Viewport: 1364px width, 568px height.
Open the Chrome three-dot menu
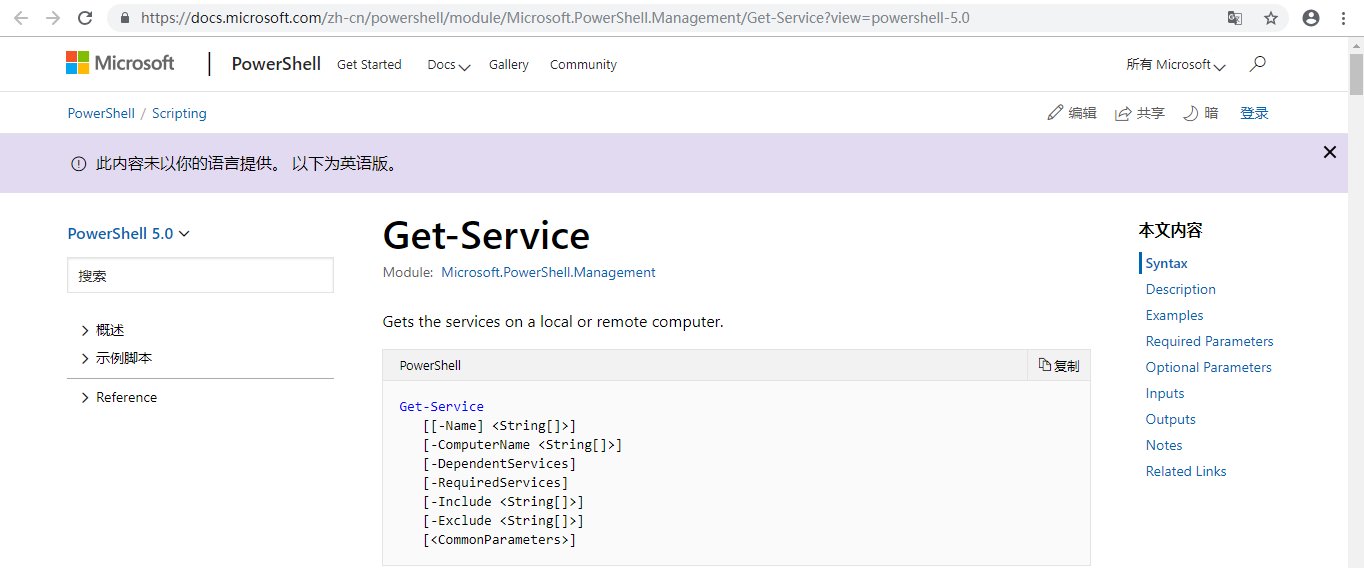pos(1343,18)
